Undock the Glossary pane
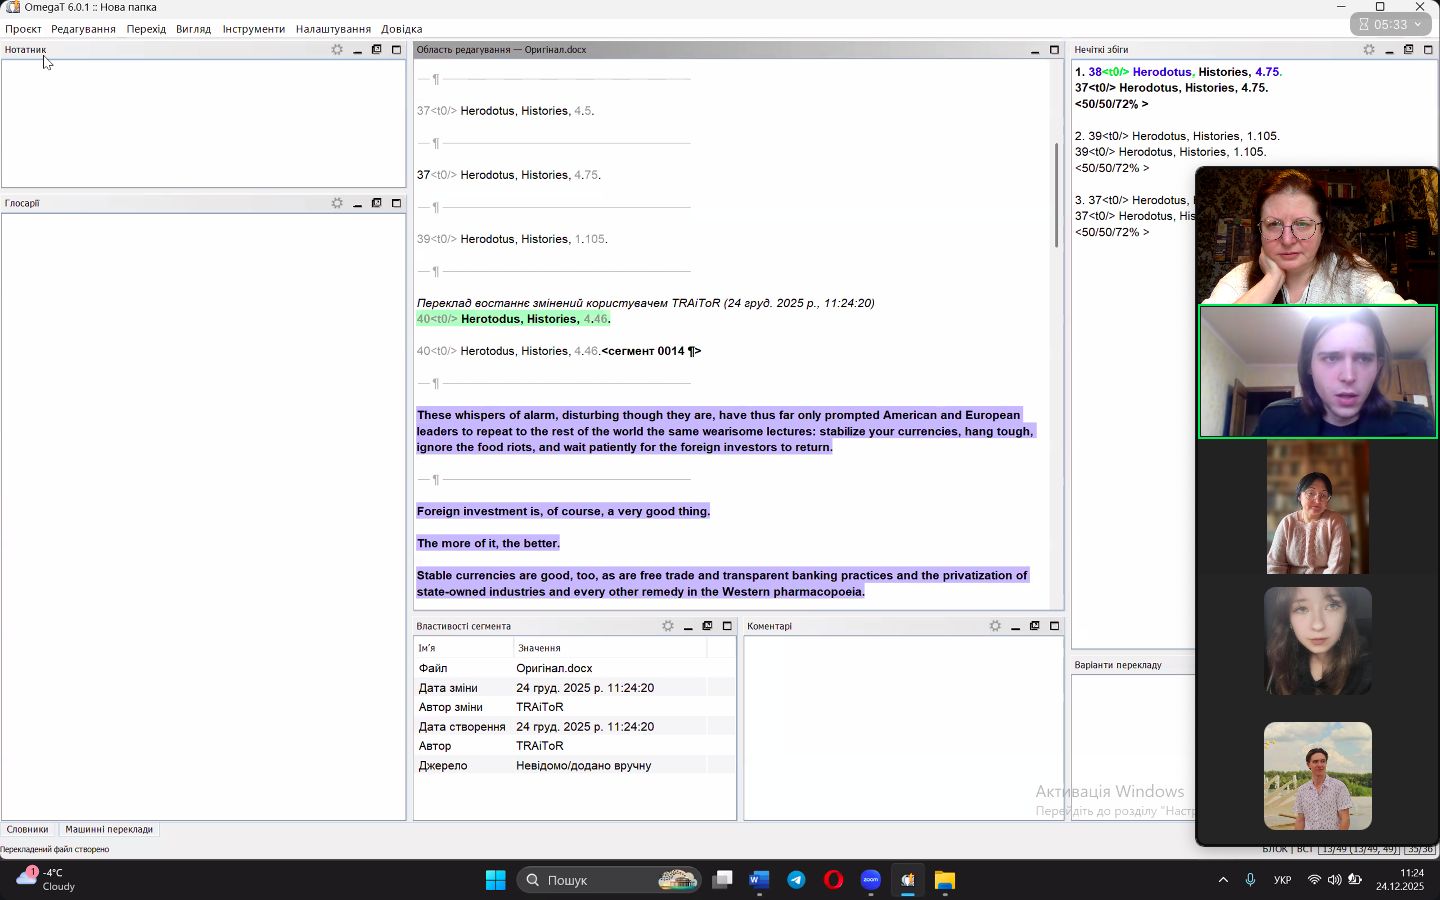Screen dimensions: 1440x900 pos(377,203)
